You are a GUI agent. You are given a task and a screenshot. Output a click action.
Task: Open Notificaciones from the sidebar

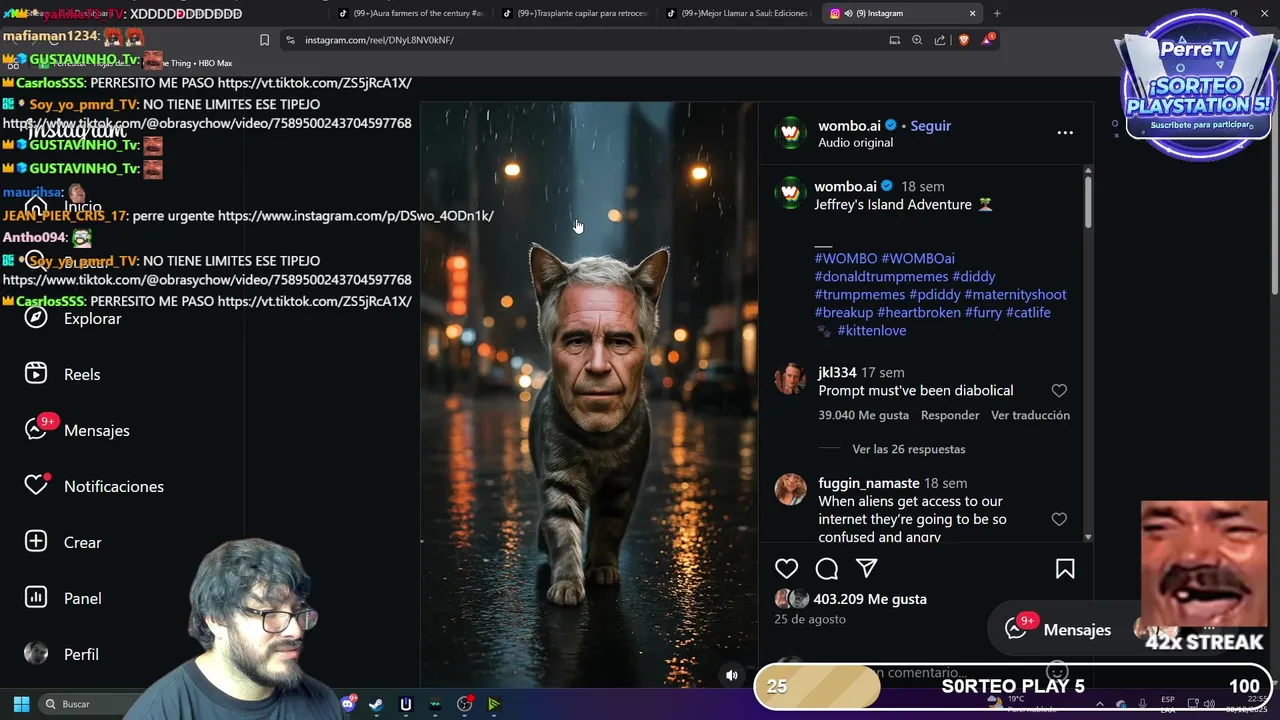coord(94,486)
